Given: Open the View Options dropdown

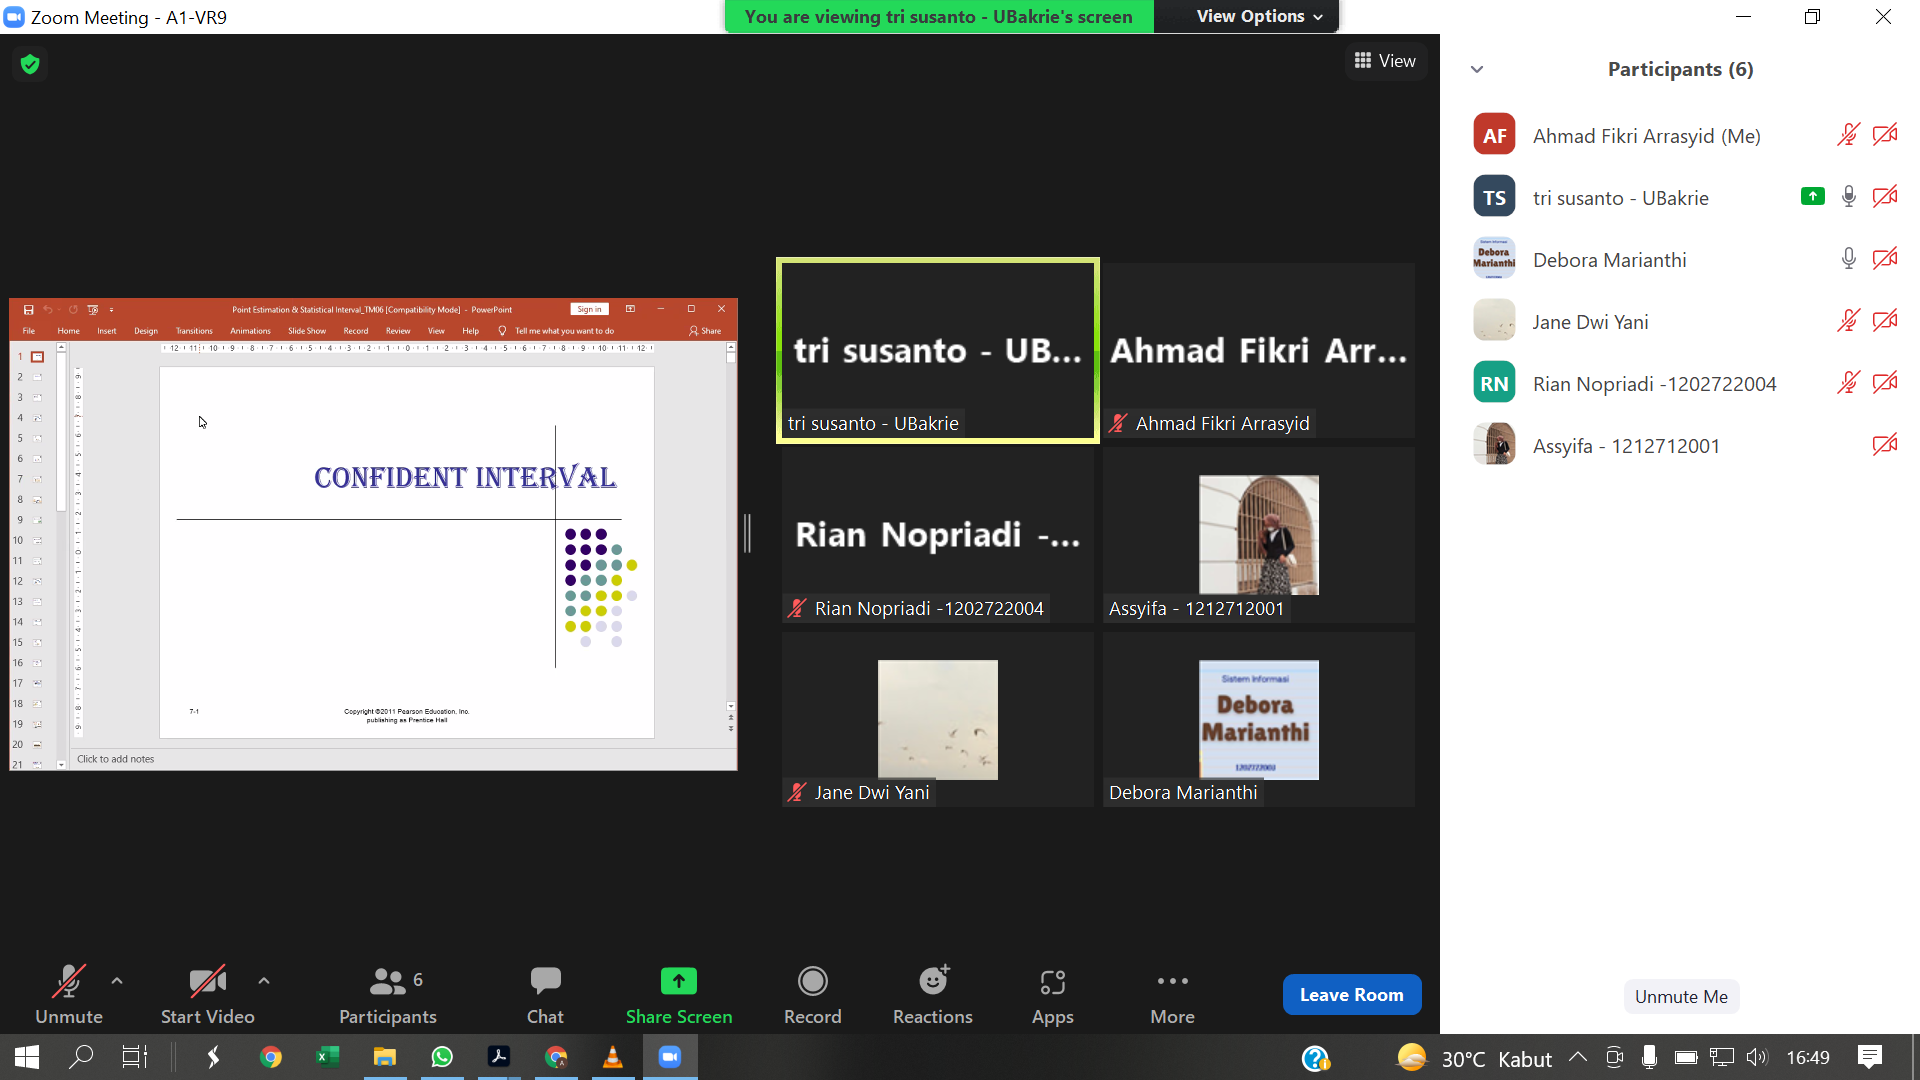Looking at the screenshot, I should [1259, 17].
